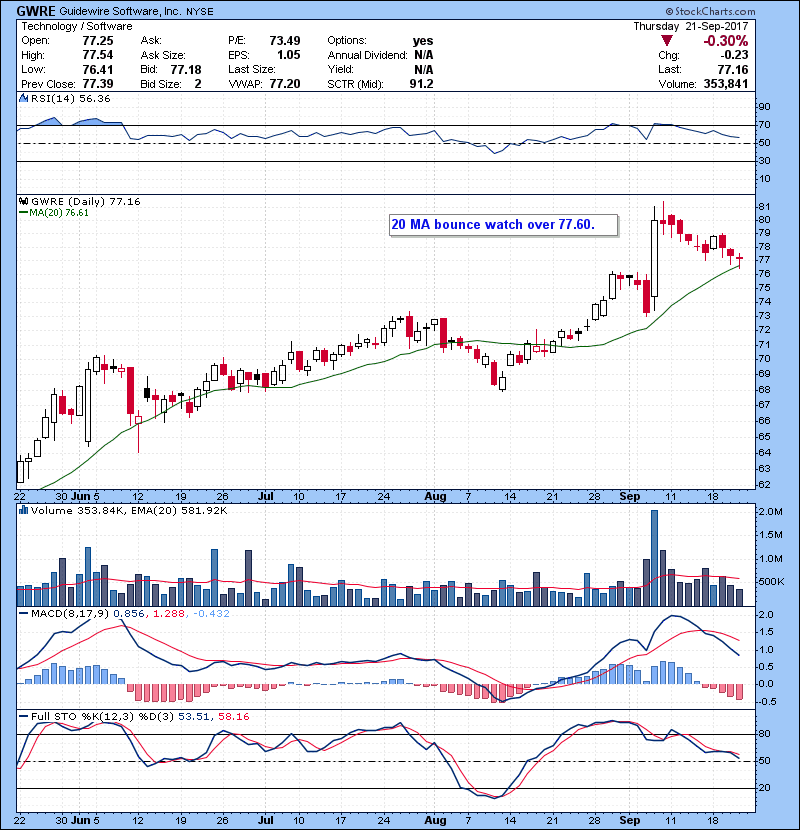Click the header Volume value 353,841
The image size is (800, 830).
point(726,84)
